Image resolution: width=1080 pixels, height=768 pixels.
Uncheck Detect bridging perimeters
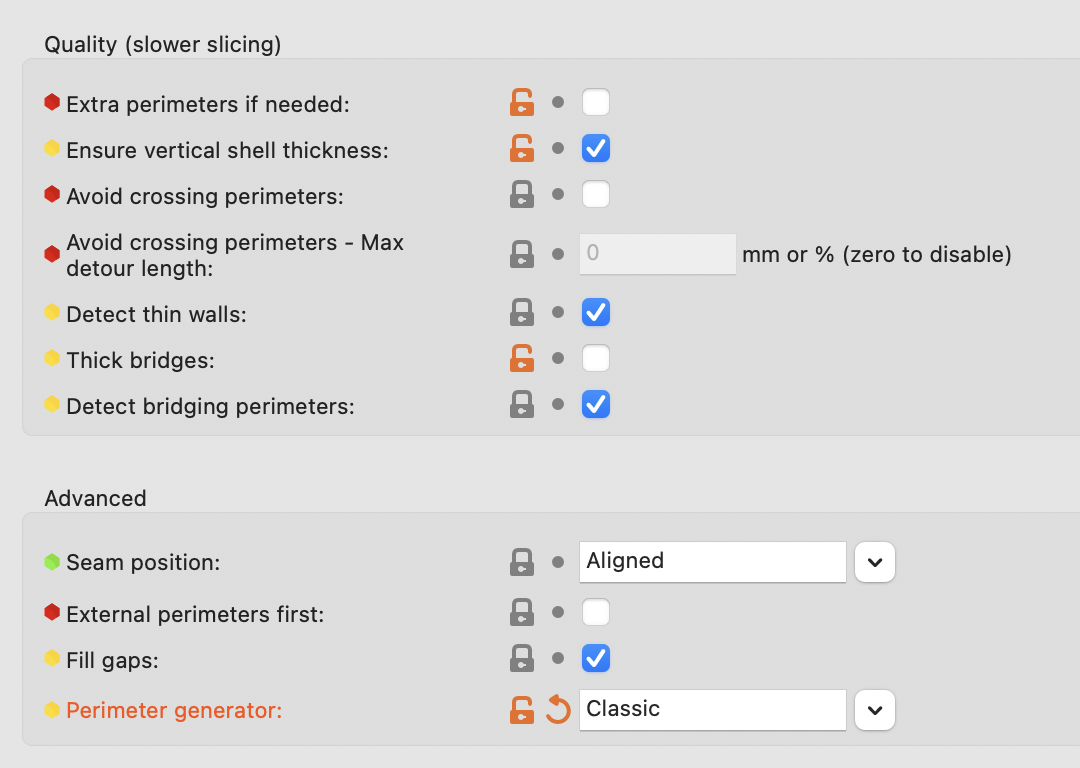595,404
